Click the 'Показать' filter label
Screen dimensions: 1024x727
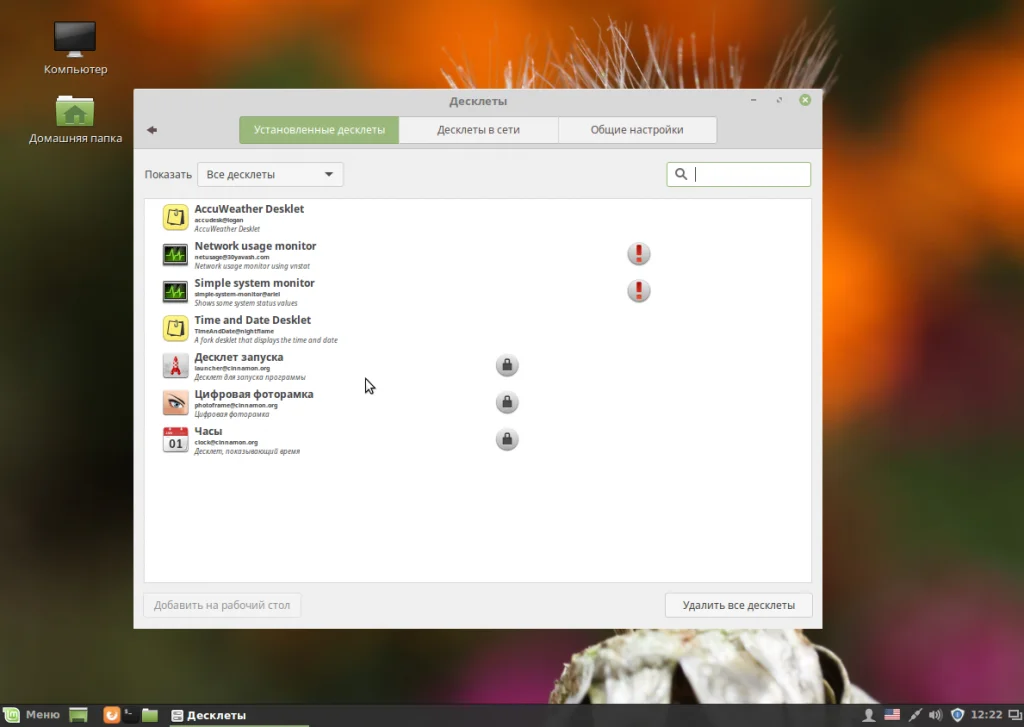pos(168,174)
